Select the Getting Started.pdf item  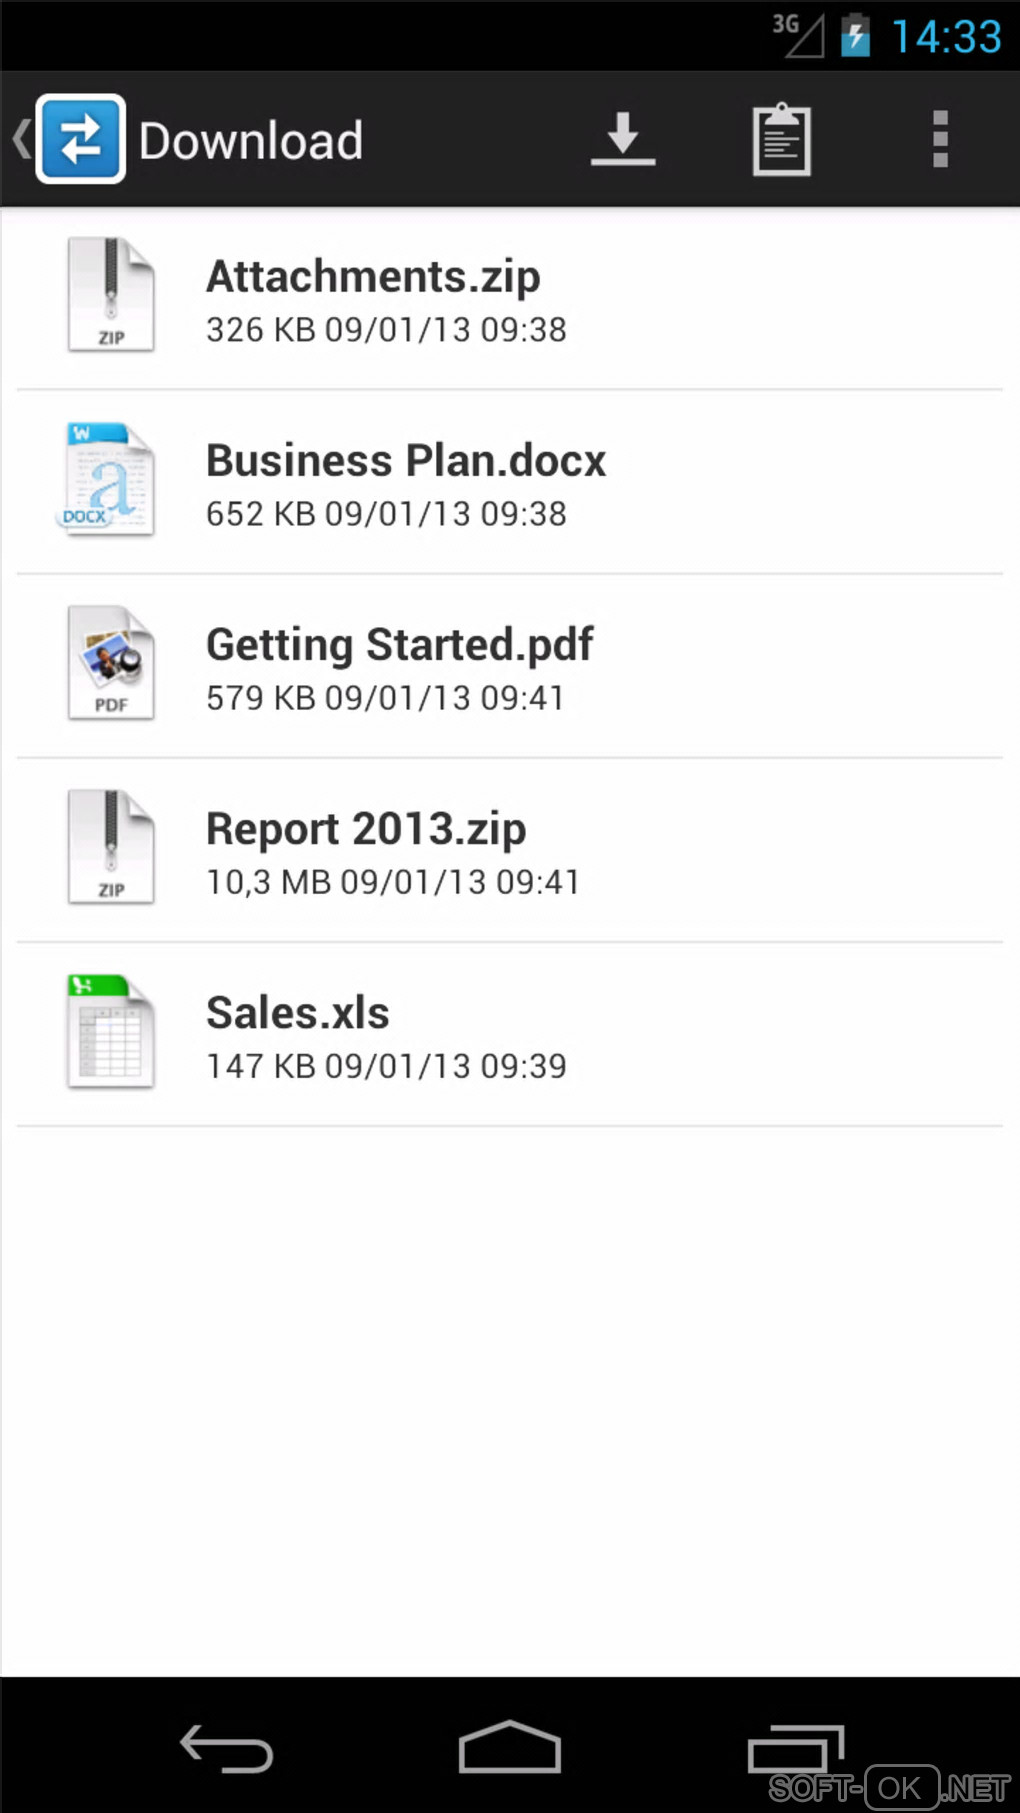coord(400,645)
